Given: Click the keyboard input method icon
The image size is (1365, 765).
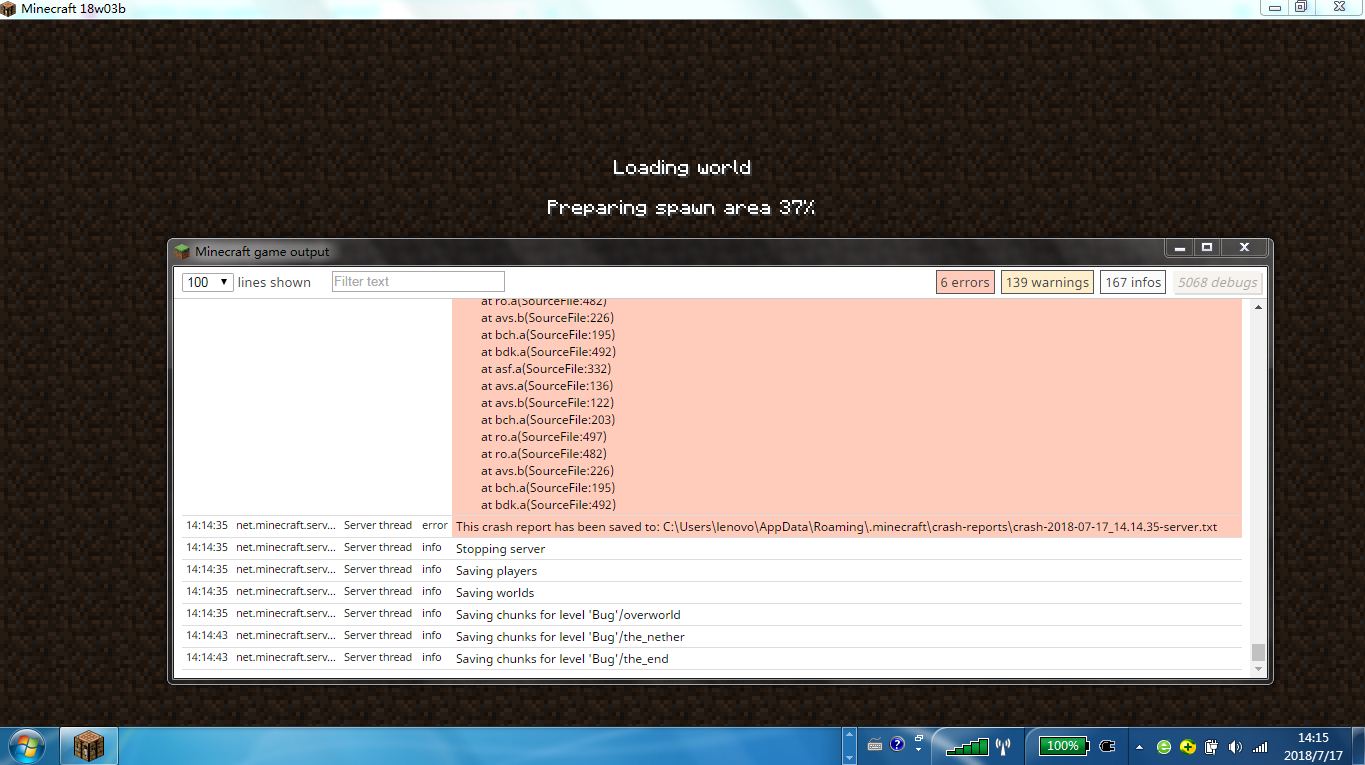Looking at the screenshot, I should (875, 745).
